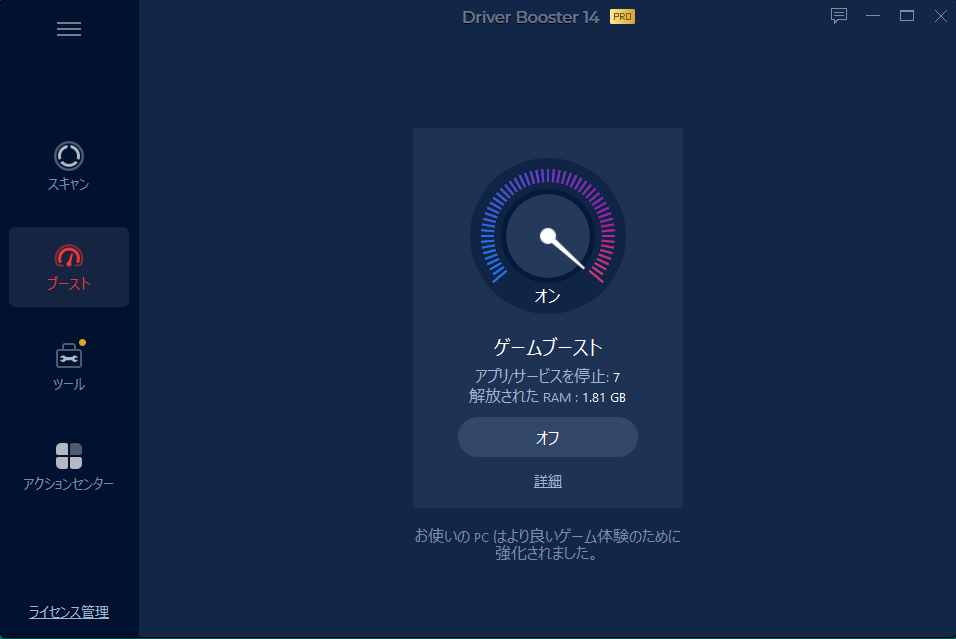Viewport: 956px width, 639px height.
Task: Click the 解放された RAM : 1.81 GB text
Action: tap(548, 397)
